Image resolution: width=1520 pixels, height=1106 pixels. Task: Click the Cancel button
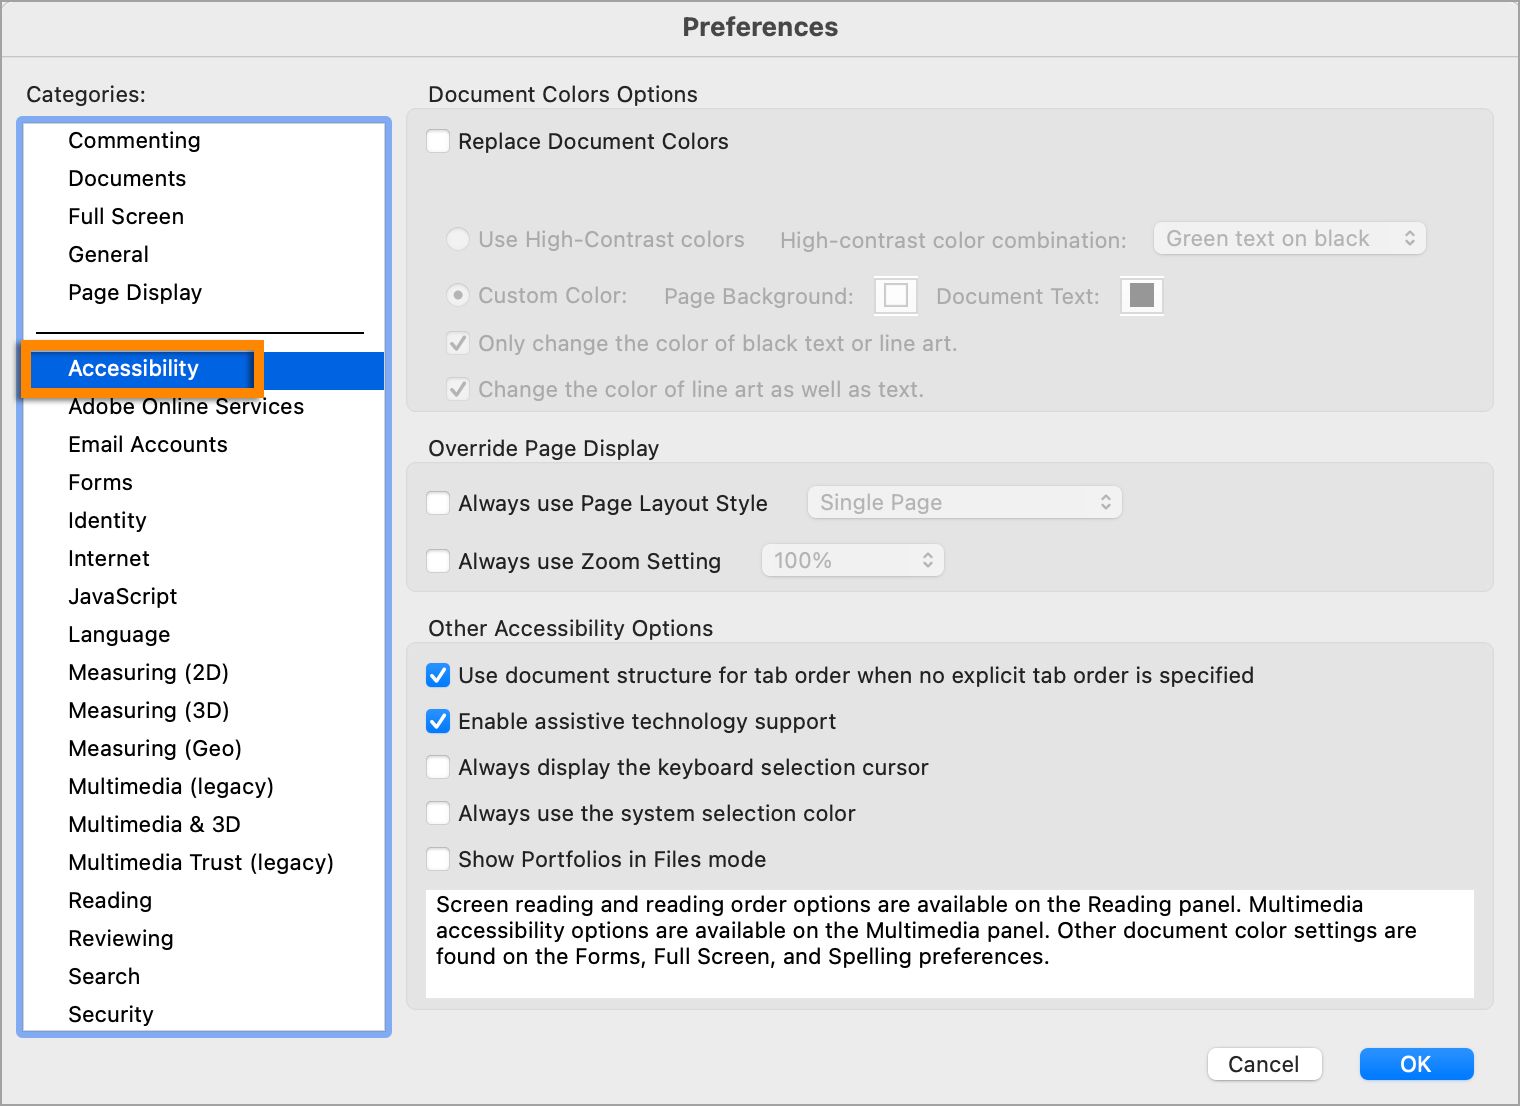click(x=1264, y=1064)
